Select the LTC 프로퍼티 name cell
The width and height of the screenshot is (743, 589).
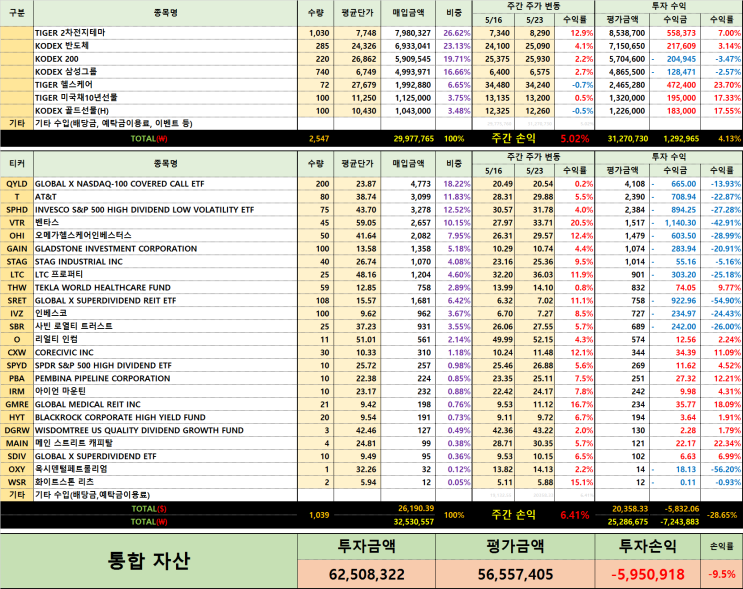[165, 274]
